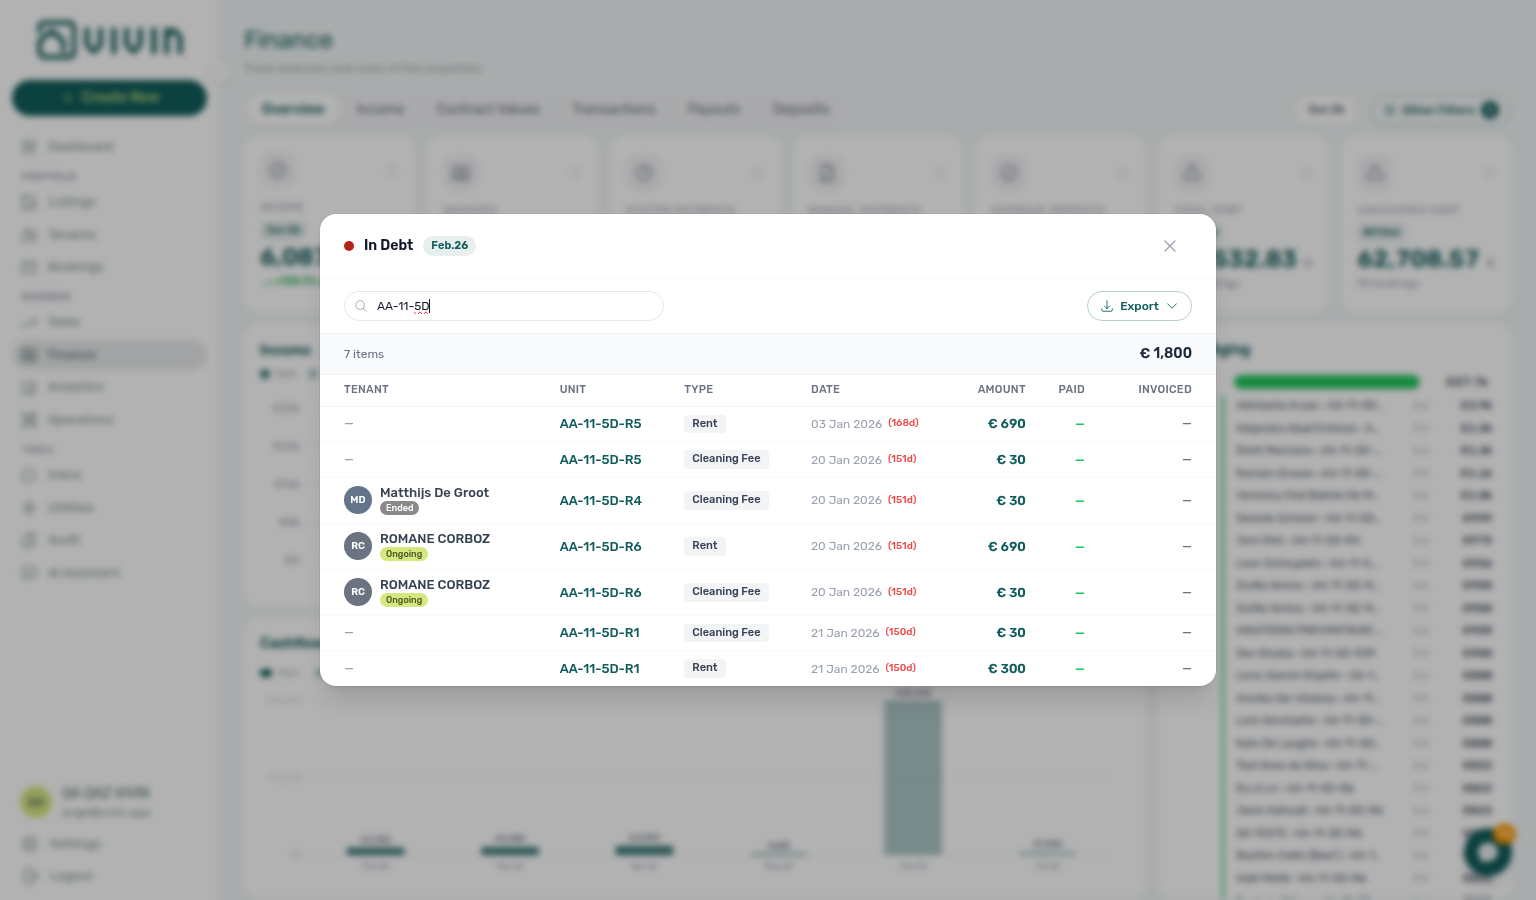Click the Ended status badge
The width and height of the screenshot is (1536, 900).
click(x=399, y=508)
